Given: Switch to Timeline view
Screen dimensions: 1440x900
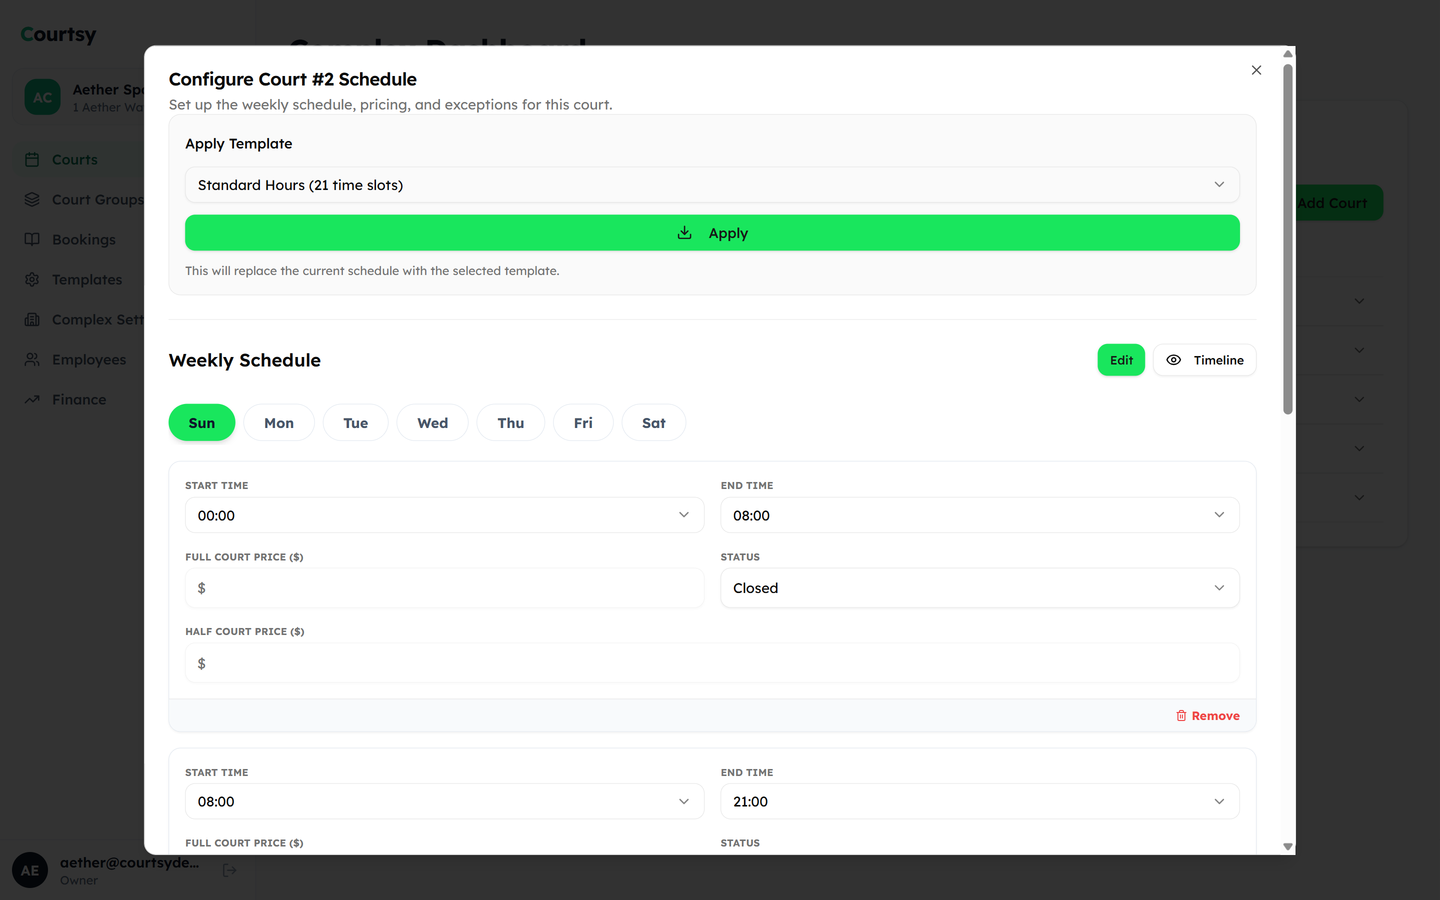Looking at the screenshot, I should (1205, 360).
